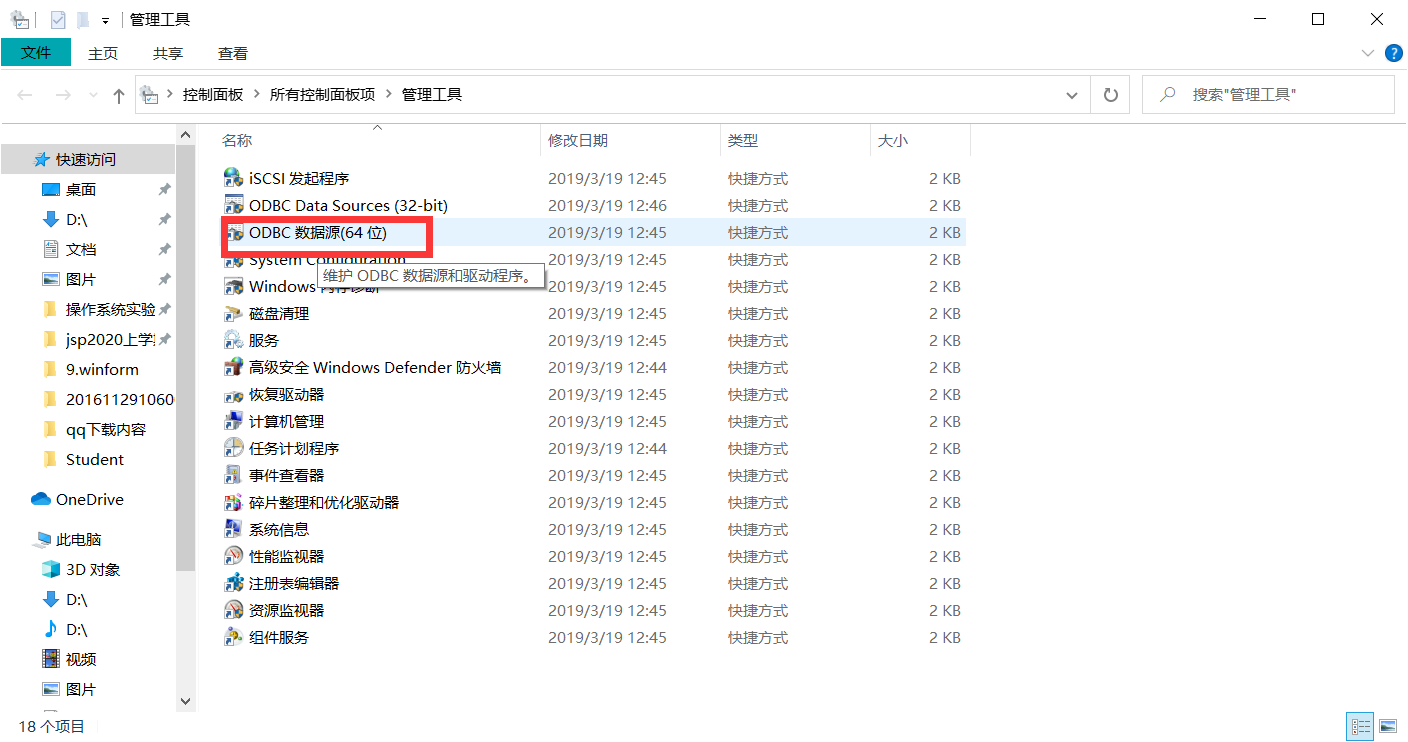Click 控制面板 breadcrumb in address bar
This screenshot has height=742, width=1408.
213,95
